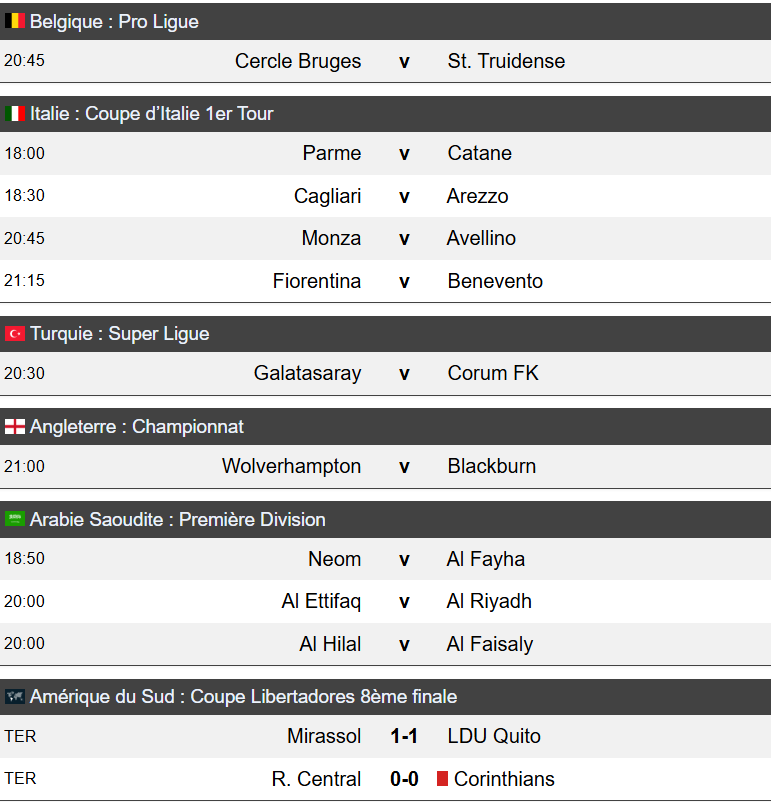Click the Belgium flag icon
This screenshot has width=771, height=802.
click(15, 21)
